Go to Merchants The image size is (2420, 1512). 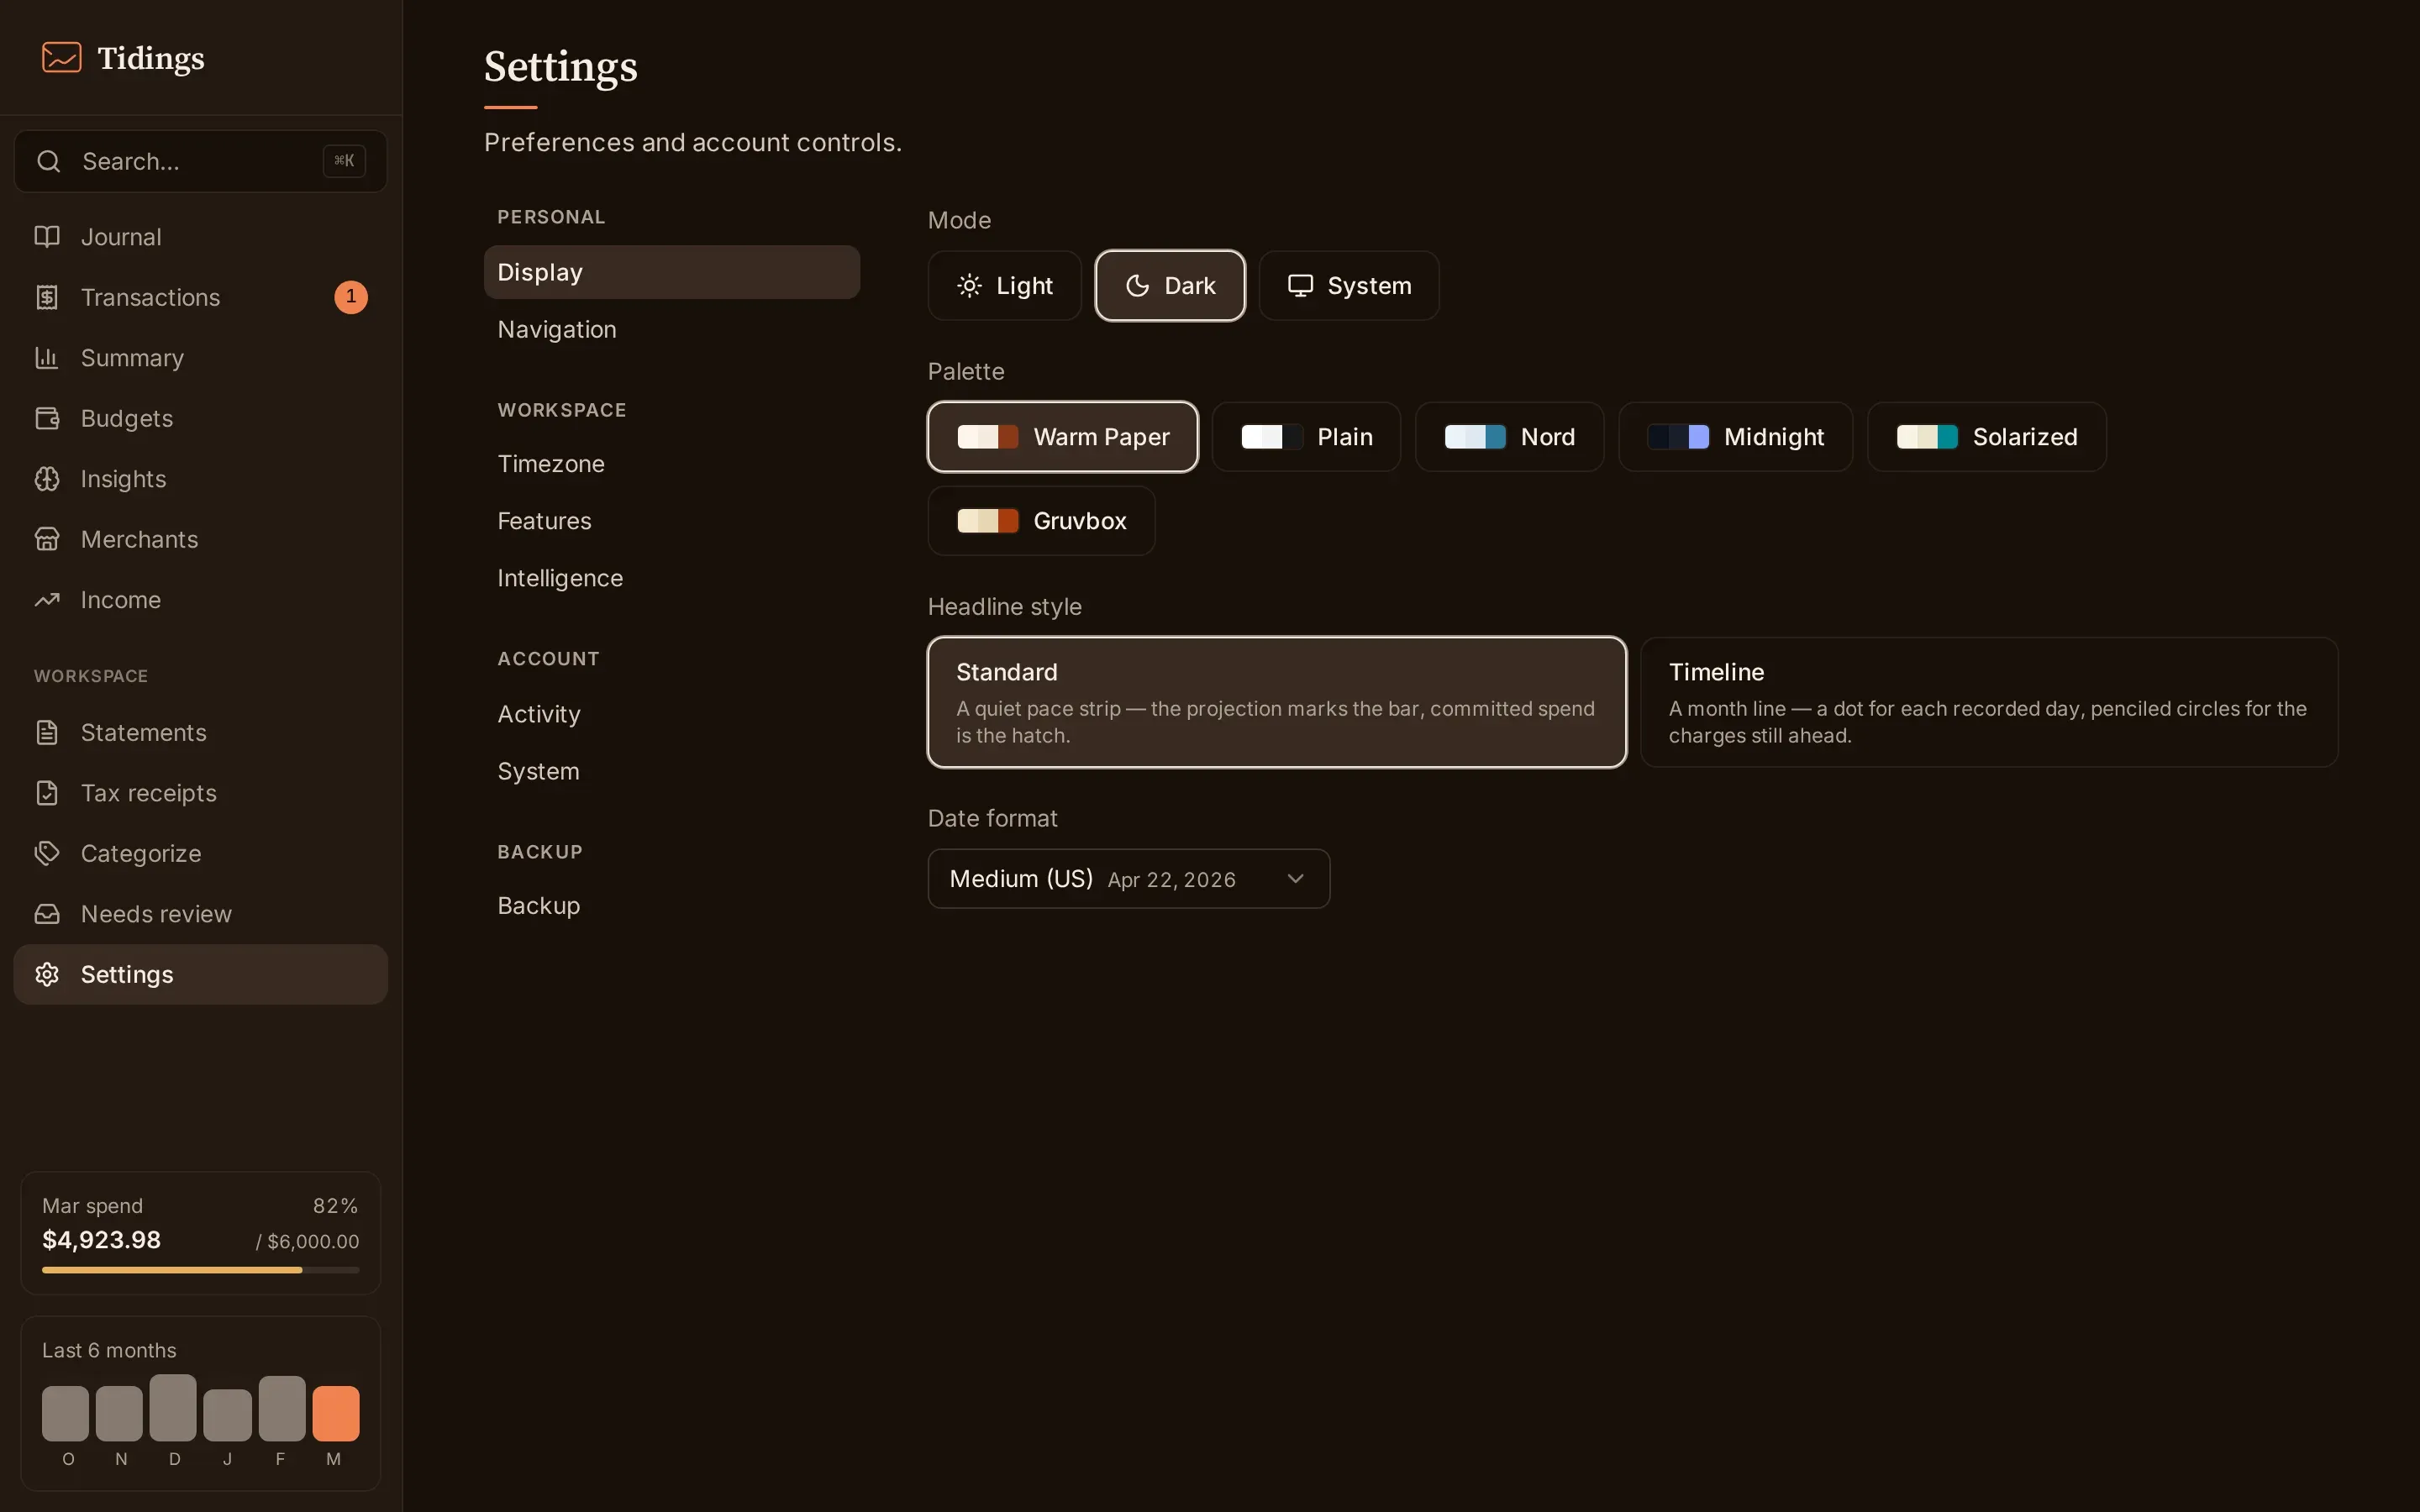[x=200, y=539]
